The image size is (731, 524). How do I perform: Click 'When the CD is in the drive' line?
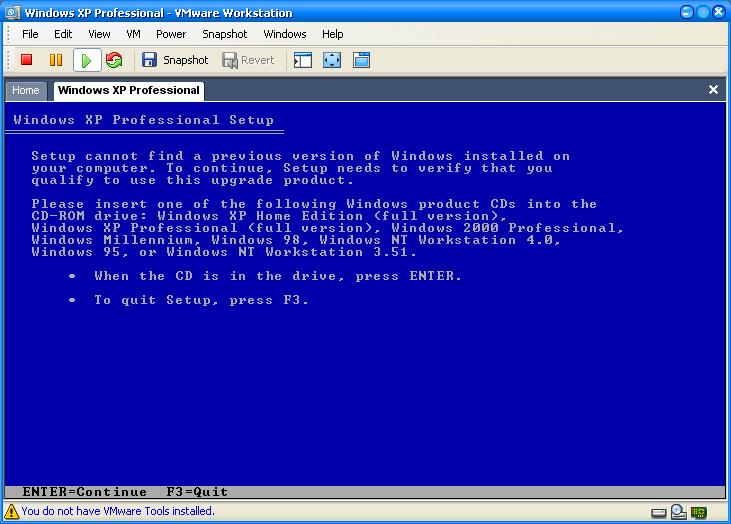point(278,276)
